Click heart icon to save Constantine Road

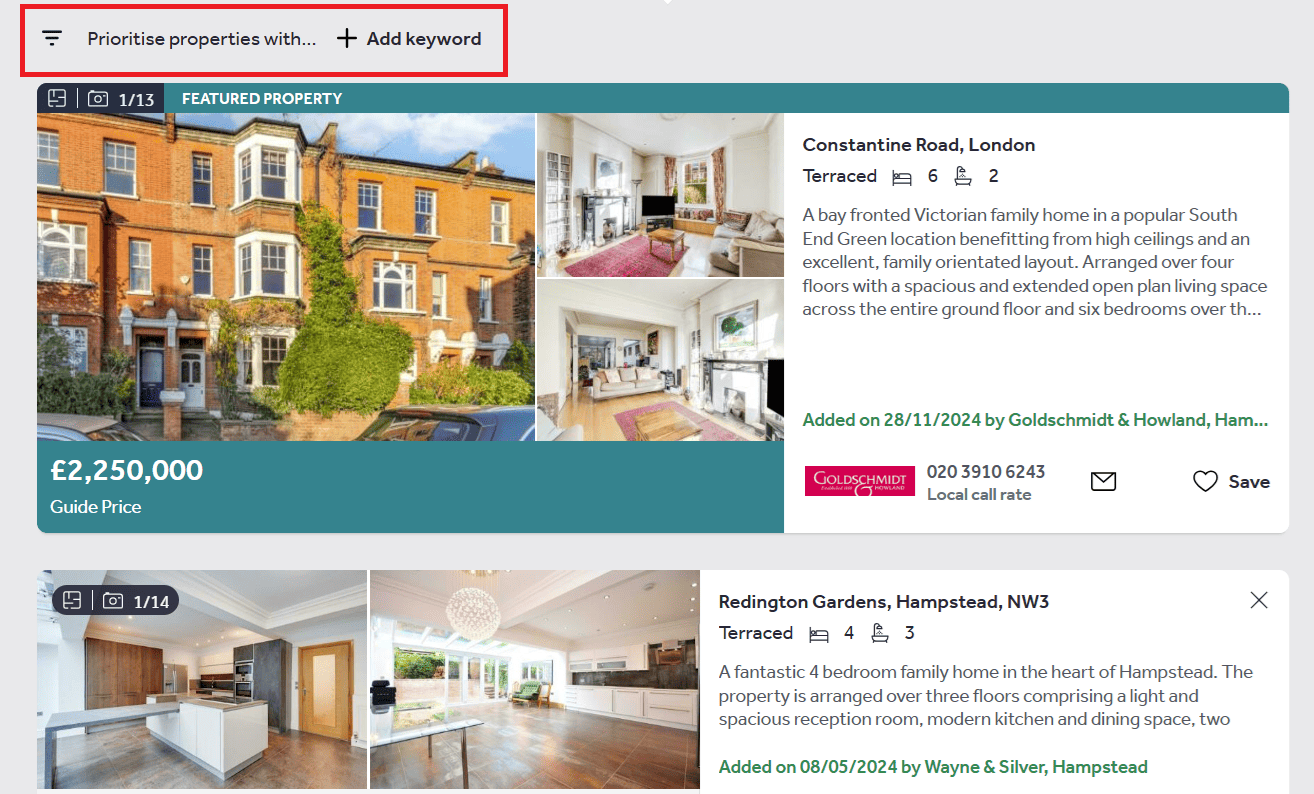[1205, 482]
